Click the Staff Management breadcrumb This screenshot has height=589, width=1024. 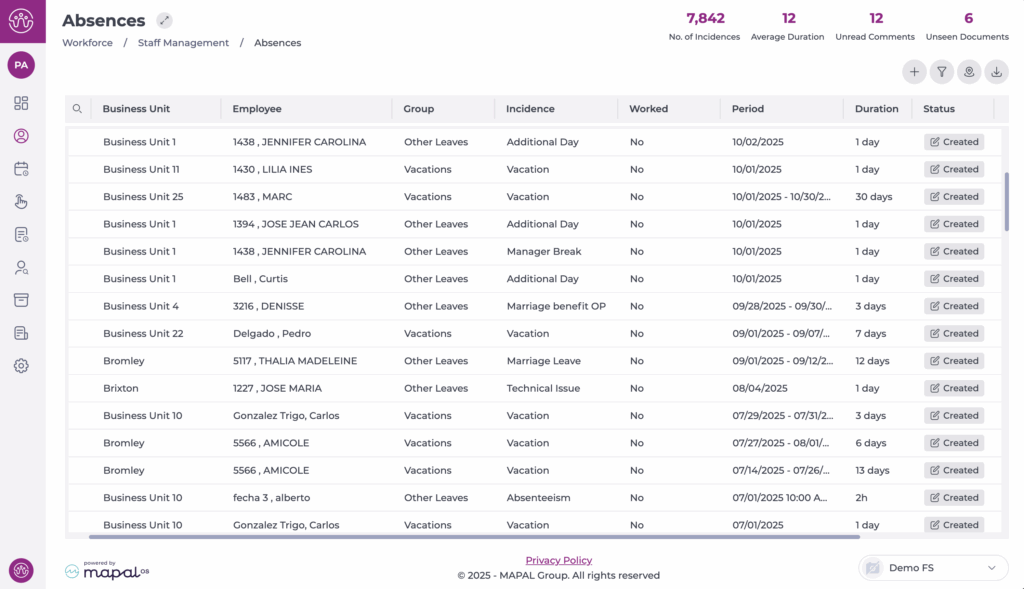pyautogui.click(x=190, y=43)
